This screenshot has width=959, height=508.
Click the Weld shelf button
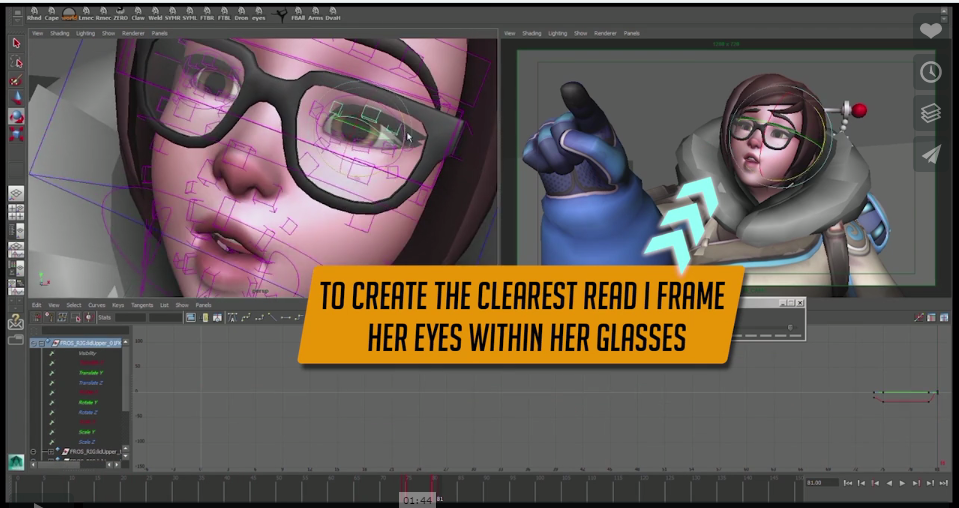(x=155, y=14)
